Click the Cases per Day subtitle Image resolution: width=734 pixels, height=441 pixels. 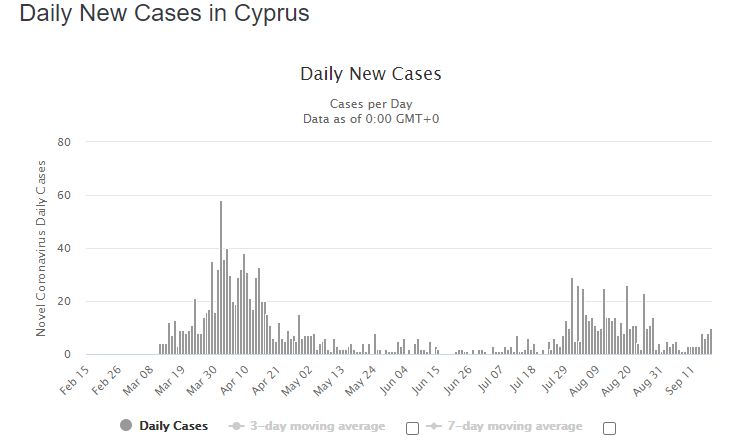370,104
